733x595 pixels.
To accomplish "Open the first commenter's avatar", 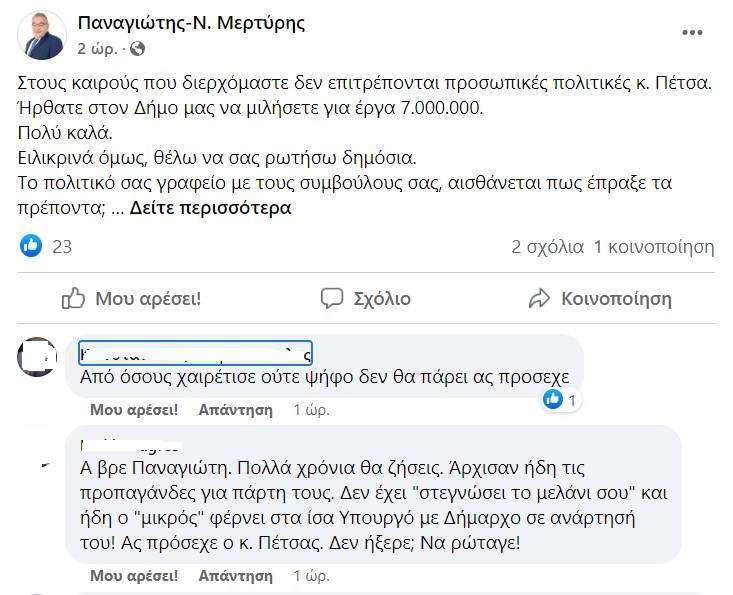I will pyautogui.click(x=37, y=357).
